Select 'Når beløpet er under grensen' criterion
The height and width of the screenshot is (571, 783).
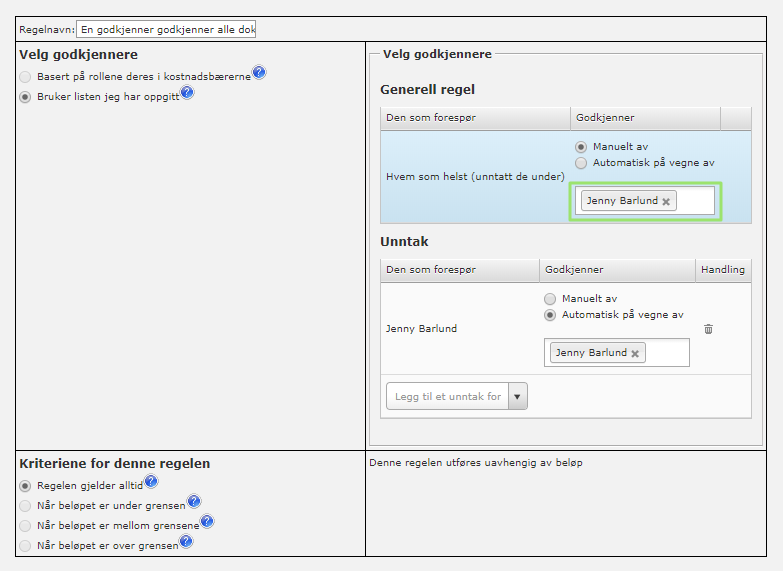point(25,506)
